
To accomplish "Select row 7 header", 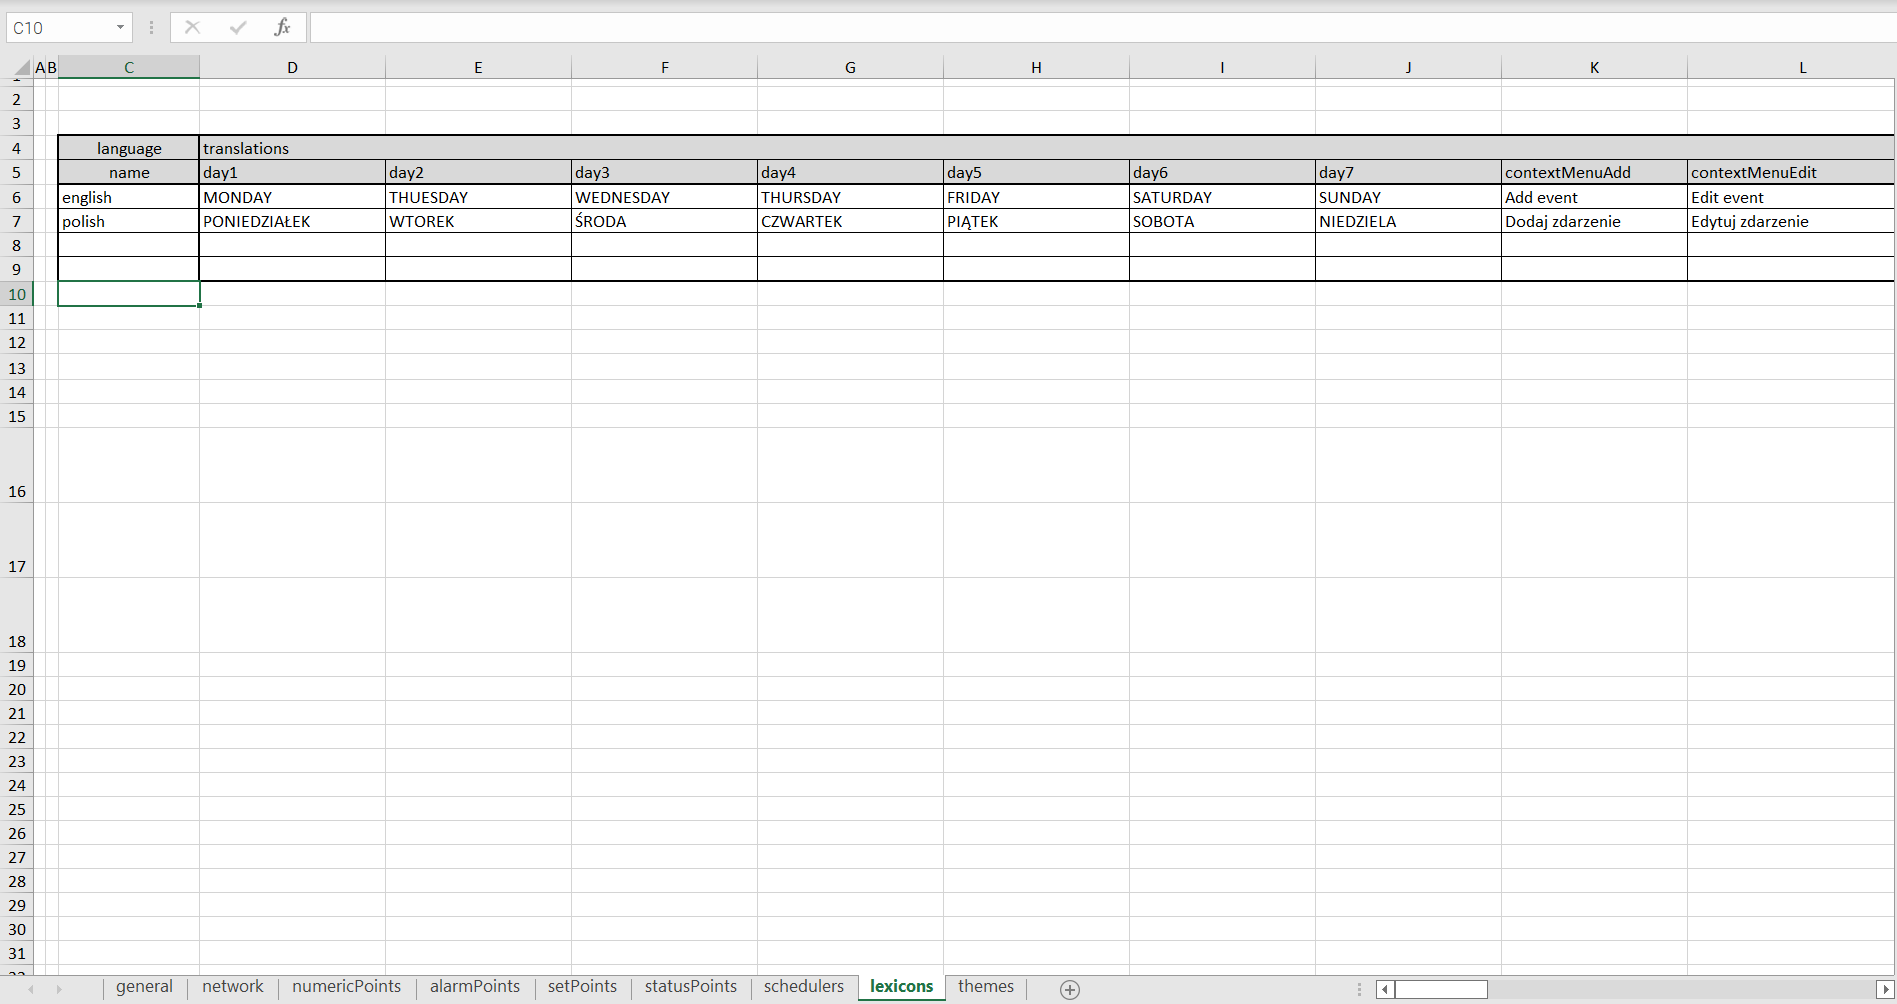I will click(17, 221).
